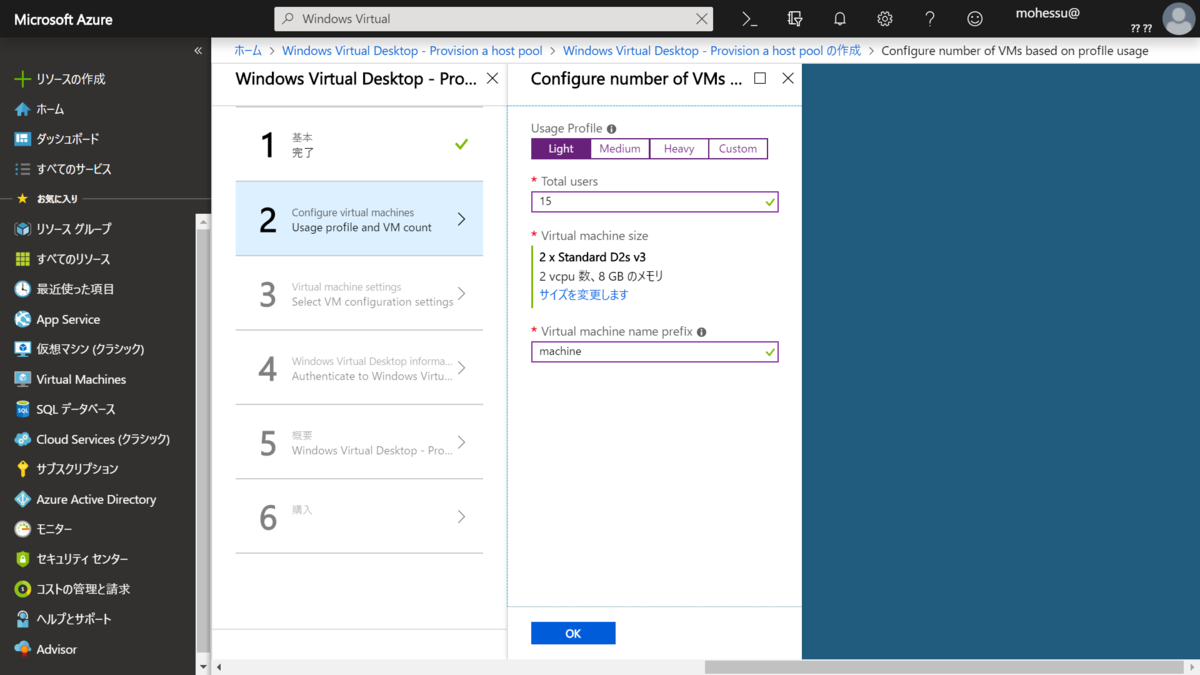1200x675 pixels.
Task: Open host pool creation breadcrumb link
Action: point(711,50)
